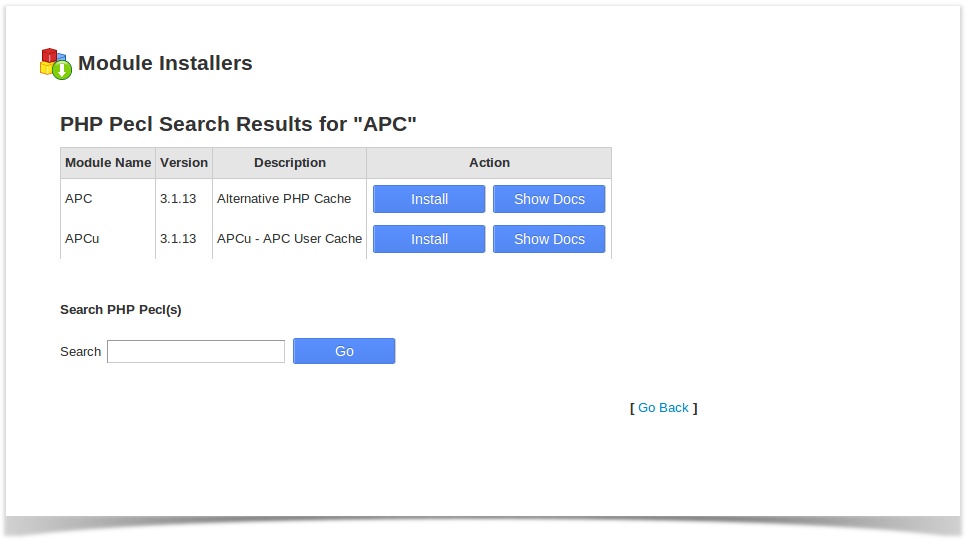Image resolution: width=974 pixels, height=545 pixels.
Task: Select the APC module name cell
Action: (79, 199)
